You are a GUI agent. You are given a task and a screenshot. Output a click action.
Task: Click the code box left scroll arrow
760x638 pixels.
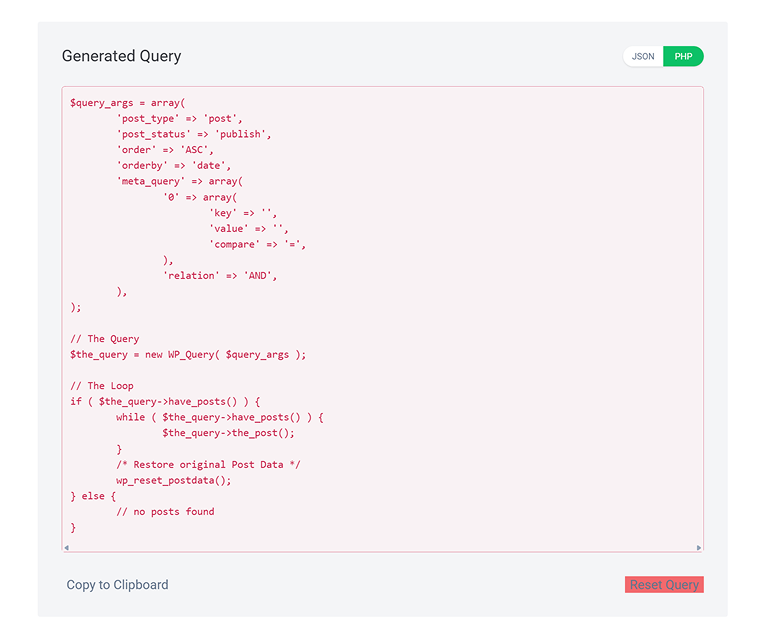[x=66, y=547]
